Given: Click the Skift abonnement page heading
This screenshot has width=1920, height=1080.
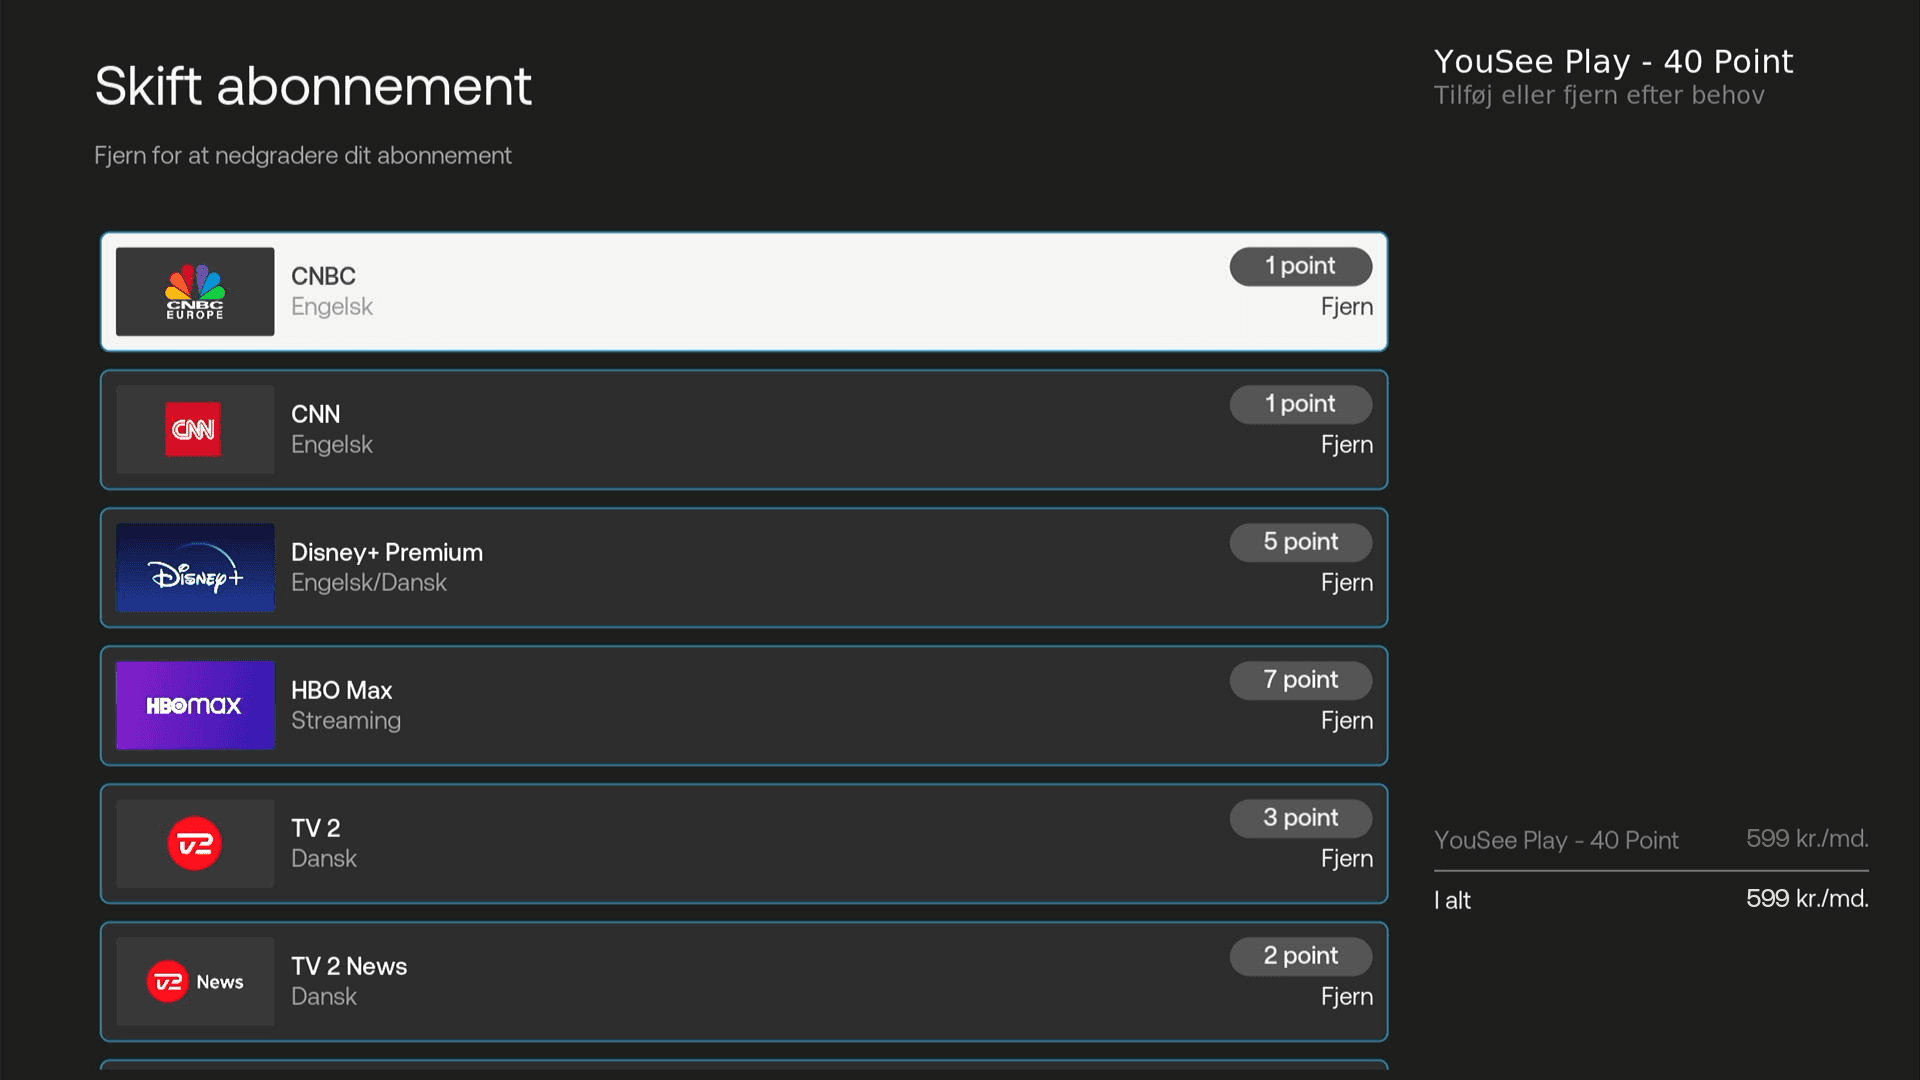Looking at the screenshot, I should coord(313,86).
